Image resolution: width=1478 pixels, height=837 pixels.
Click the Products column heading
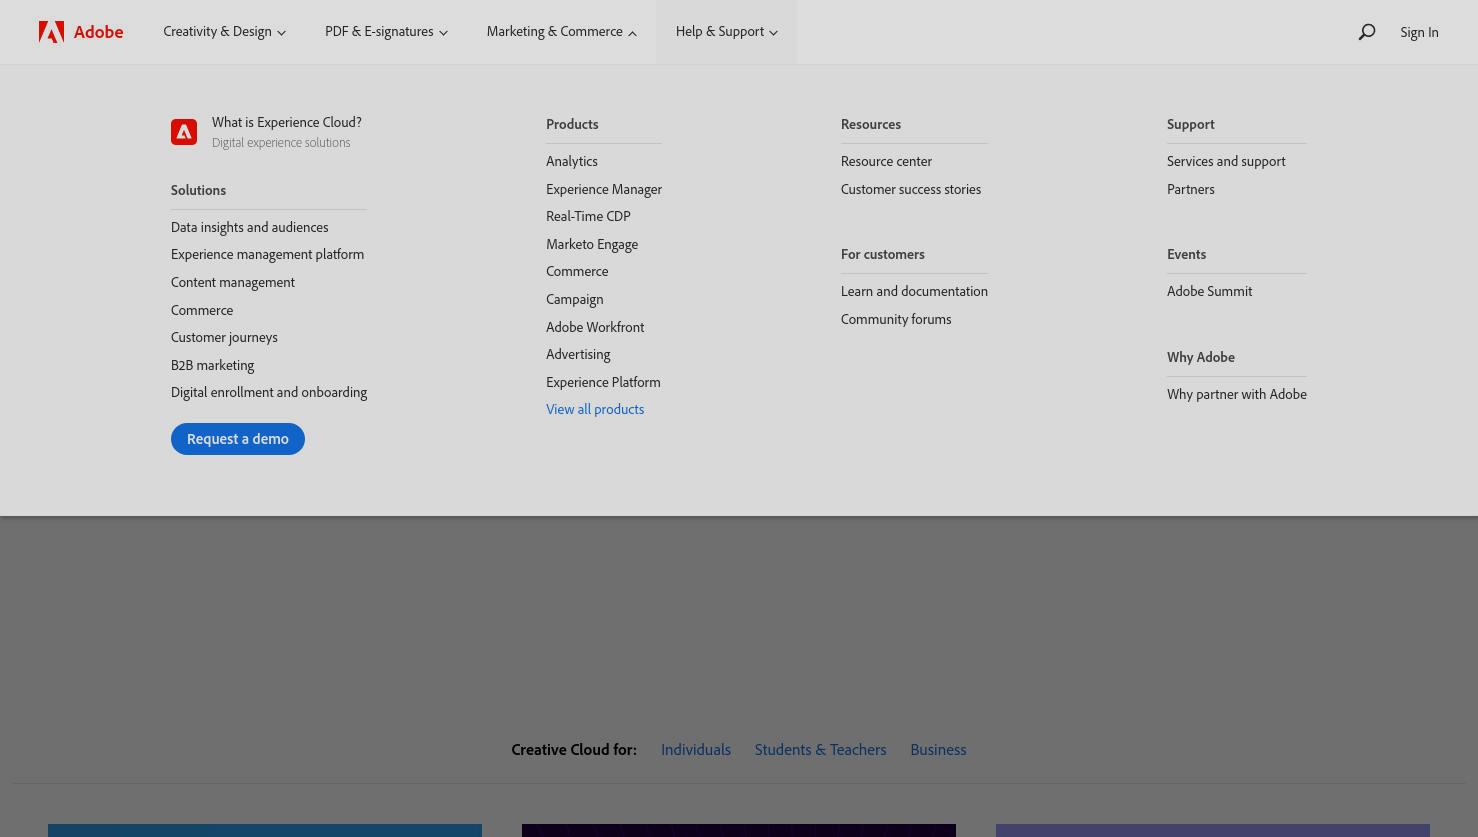(x=572, y=124)
